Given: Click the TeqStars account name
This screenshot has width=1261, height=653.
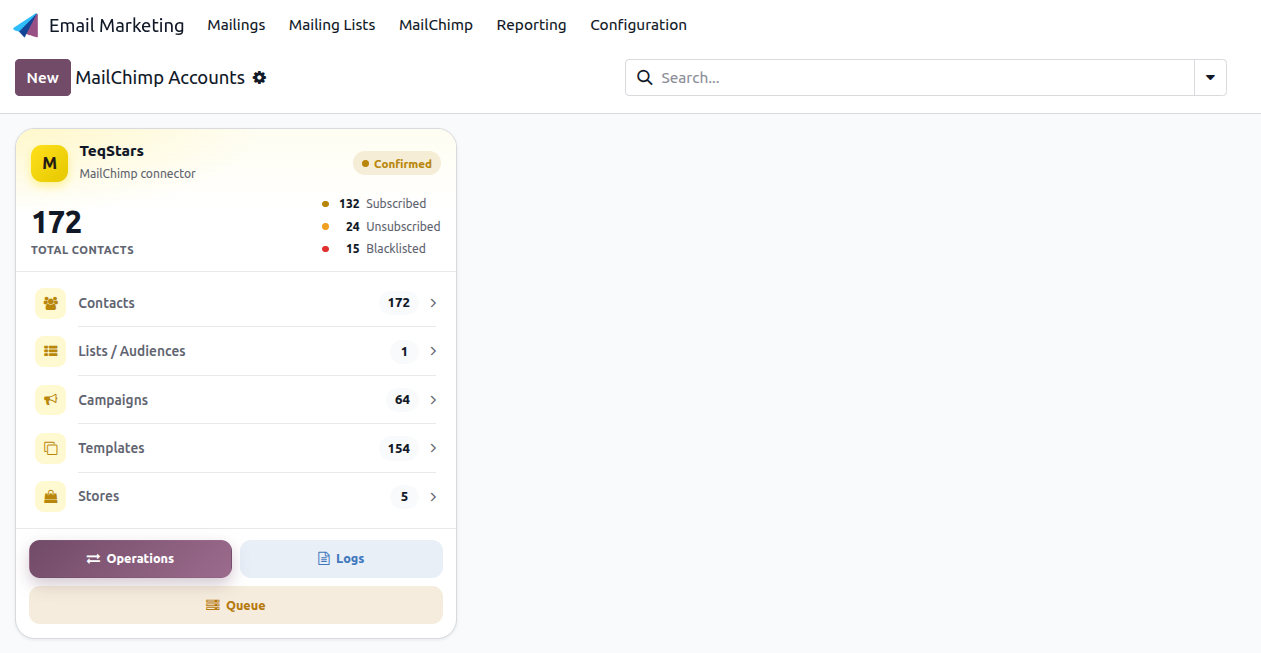Looking at the screenshot, I should tap(112, 151).
